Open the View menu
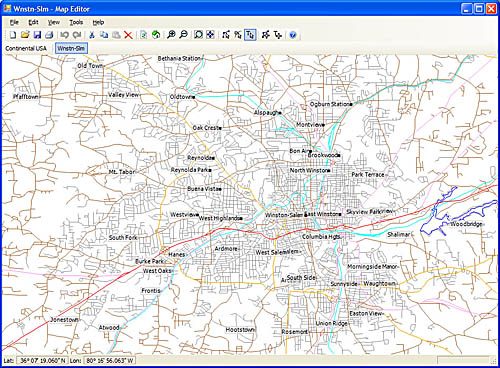The height and width of the screenshot is (368, 500). (x=54, y=22)
